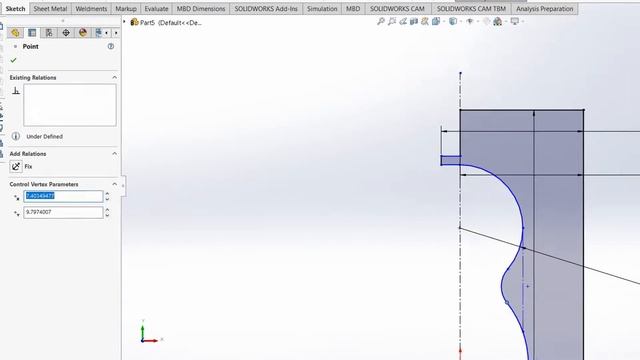Open Hide/Show Items icon
This screenshot has width=640, height=360.
[x=470, y=21]
